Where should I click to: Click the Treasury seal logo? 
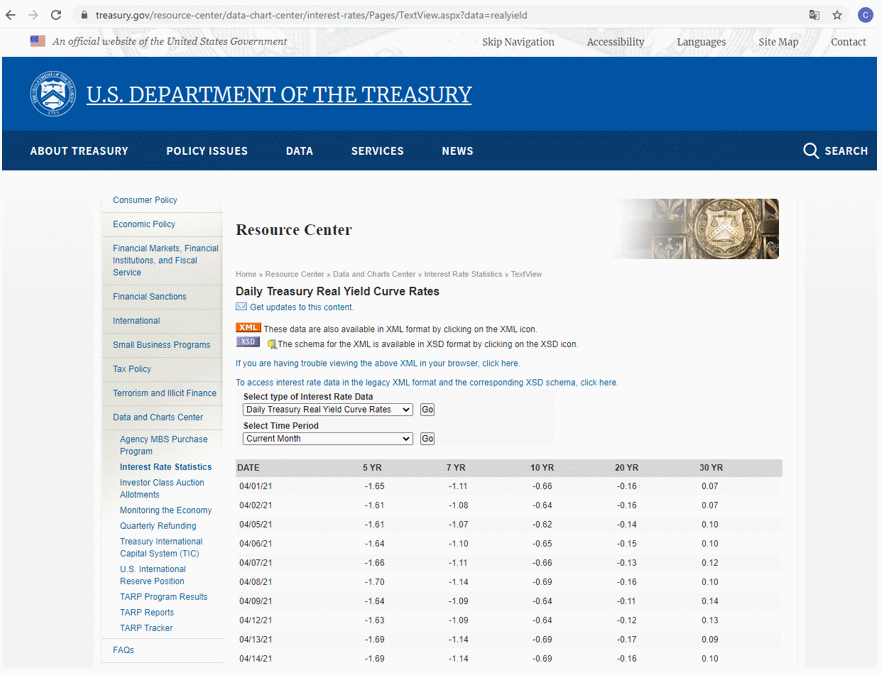(53, 95)
